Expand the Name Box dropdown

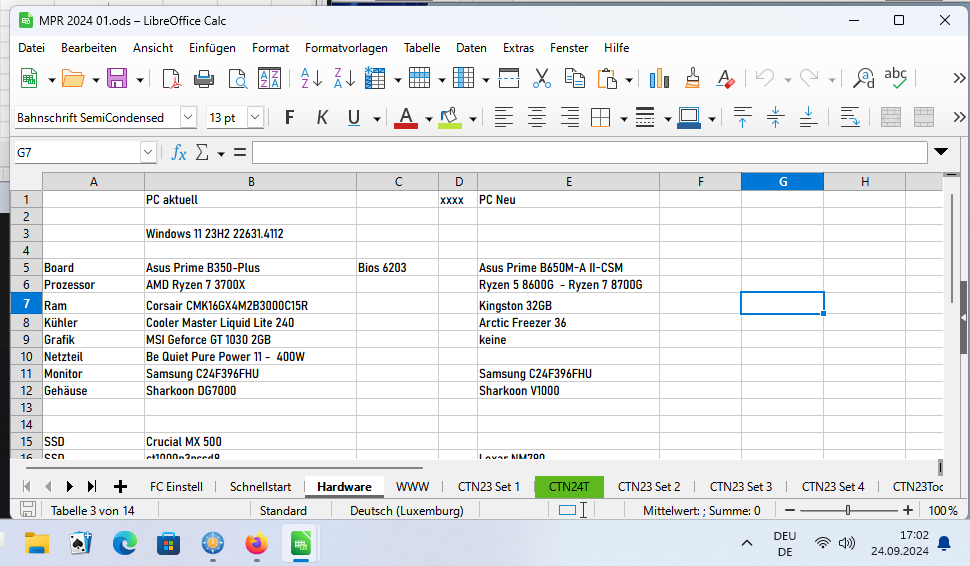coord(147,152)
